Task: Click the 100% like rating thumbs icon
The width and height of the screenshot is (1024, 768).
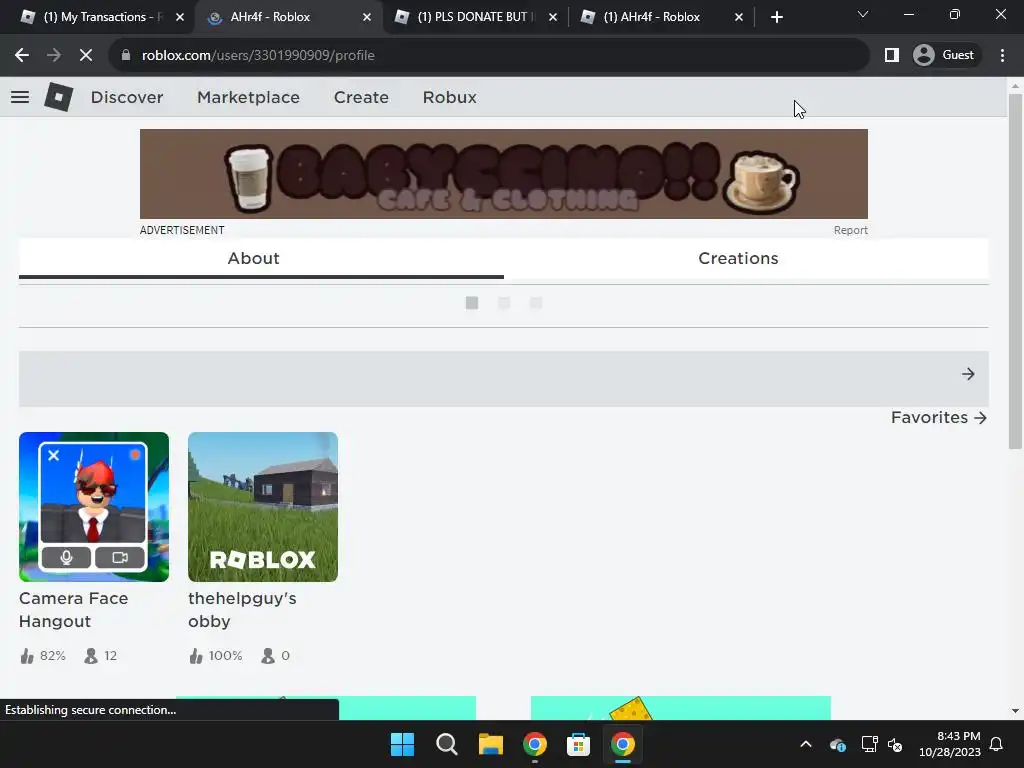Action: [x=196, y=656]
